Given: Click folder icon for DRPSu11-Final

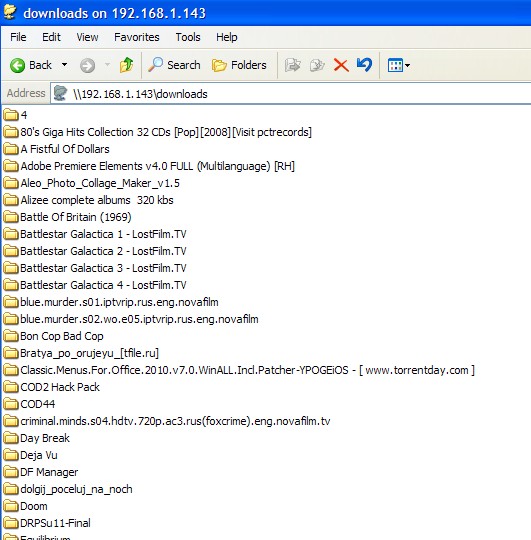Looking at the screenshot, I should coord(11,523).
